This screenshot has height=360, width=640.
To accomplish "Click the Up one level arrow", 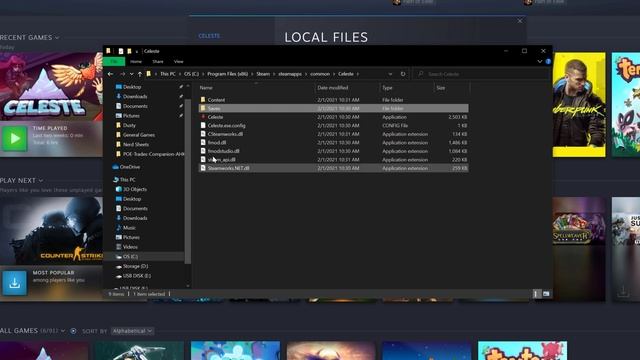I will point(140,74).
